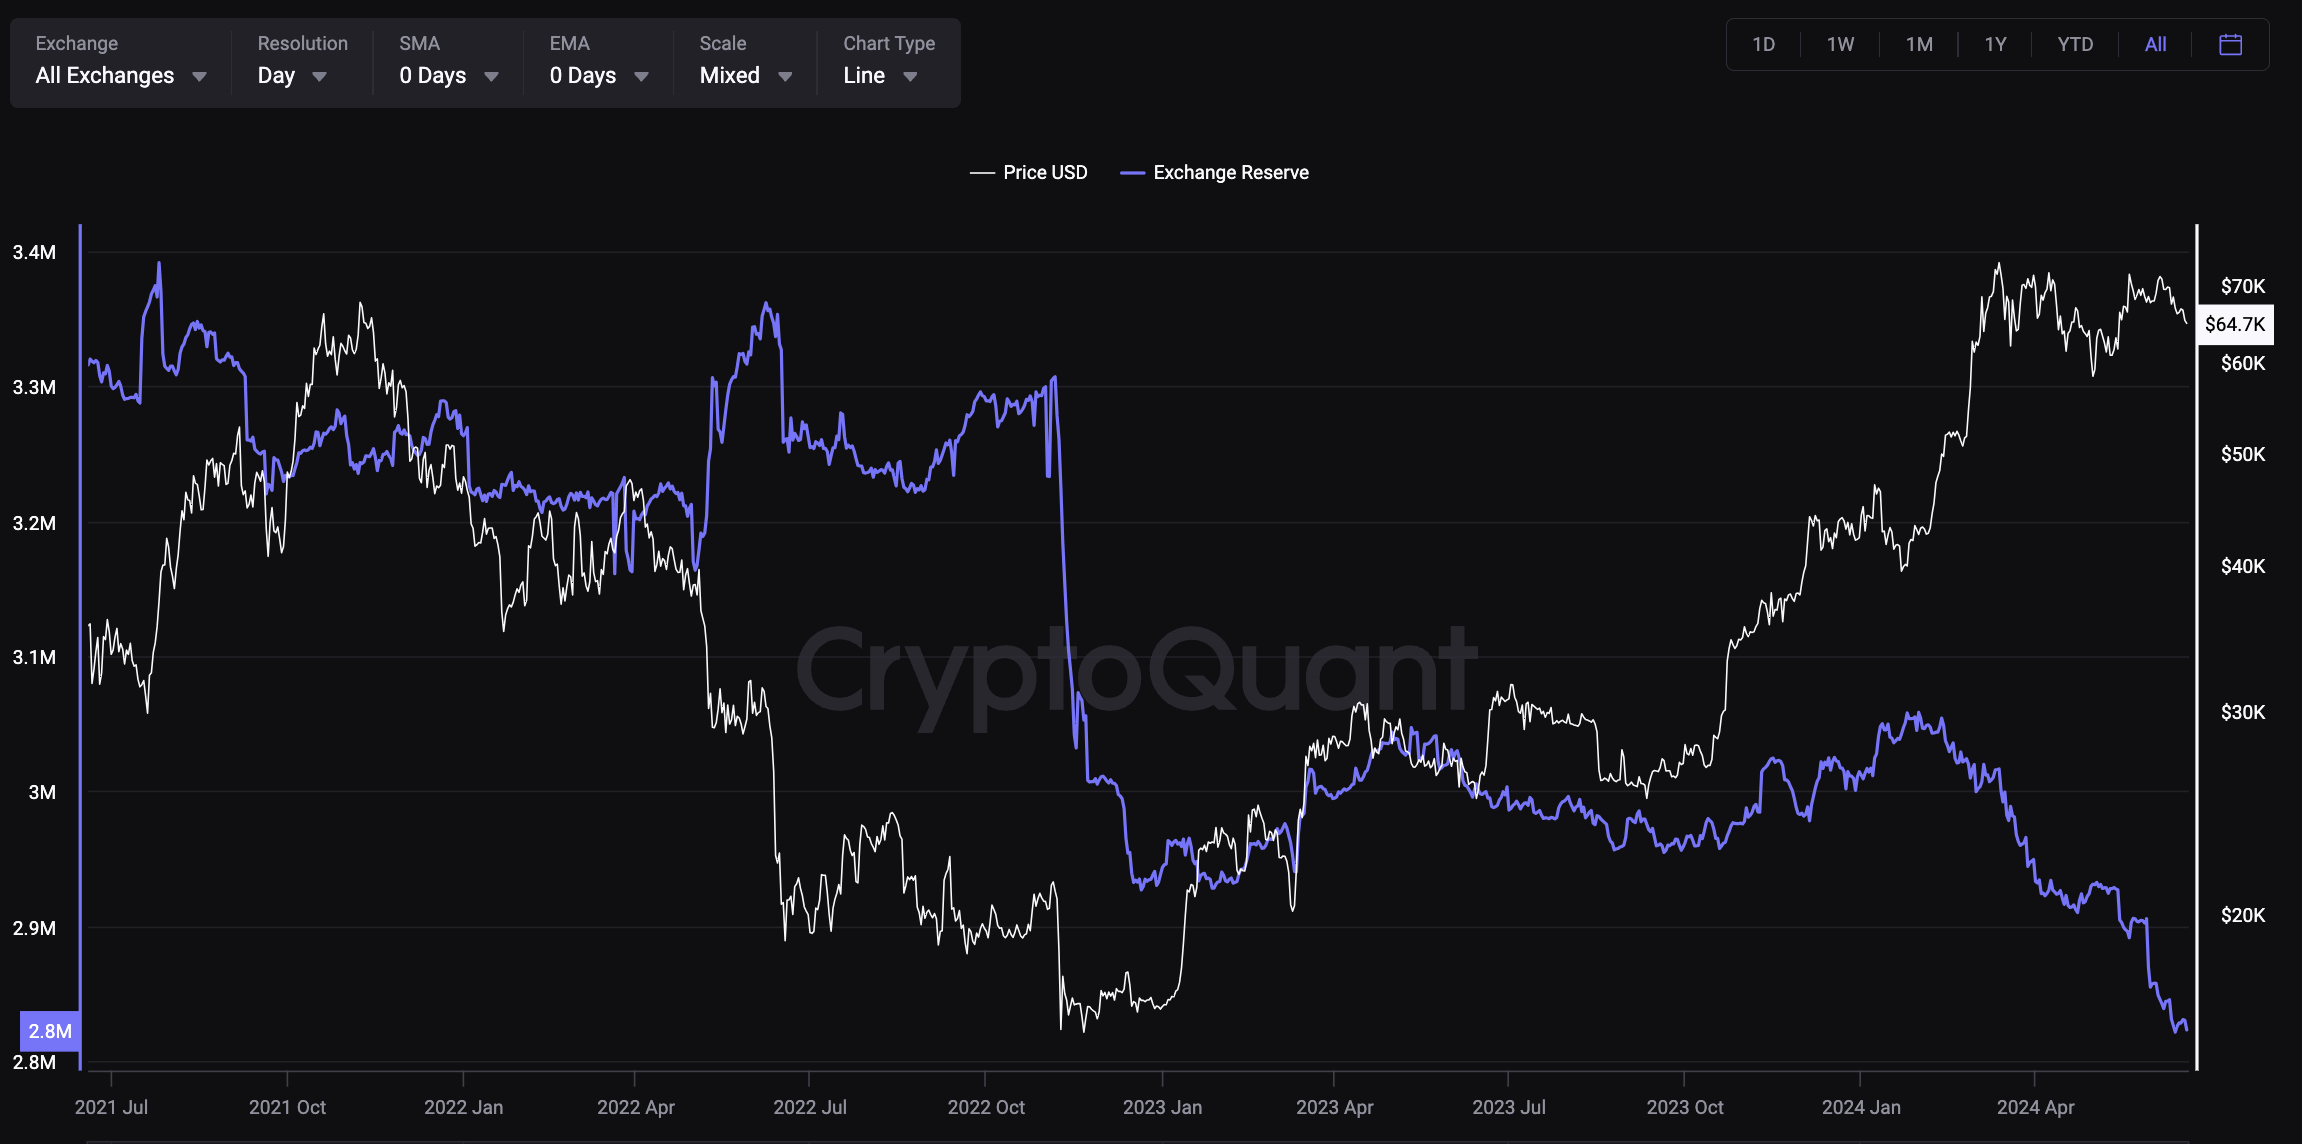Select the 1Y range button
The image size is (2302, 1144).
(1995, 45)
